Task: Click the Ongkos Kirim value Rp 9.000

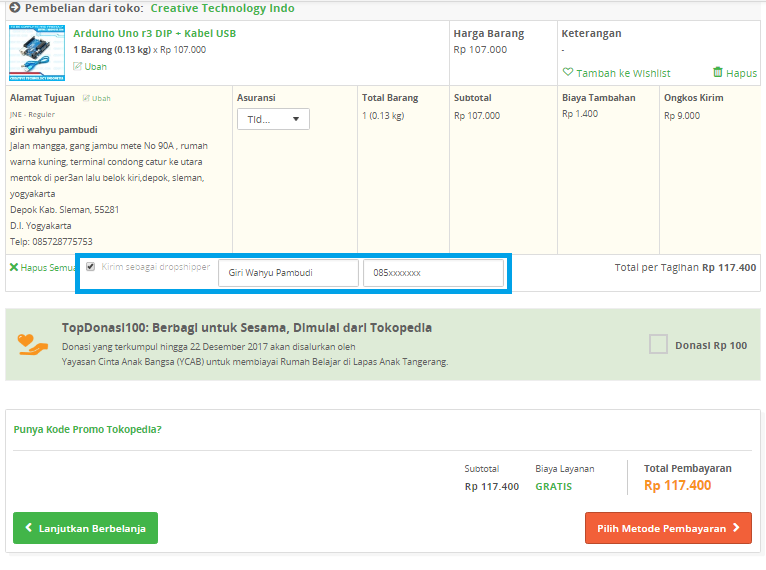Action: coord(682,116)
